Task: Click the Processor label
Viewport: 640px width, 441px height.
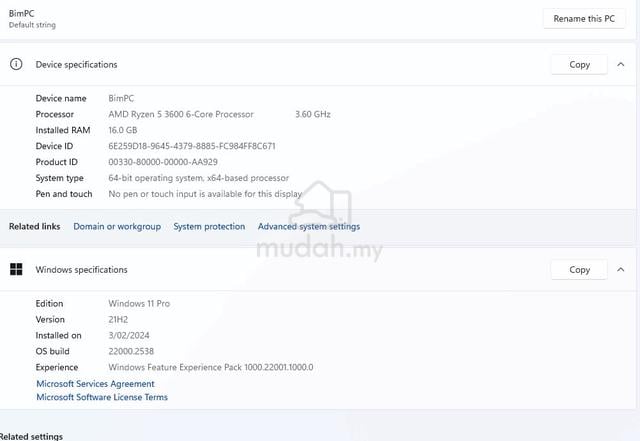Action: pyautogui.click(x=55, y=114)
